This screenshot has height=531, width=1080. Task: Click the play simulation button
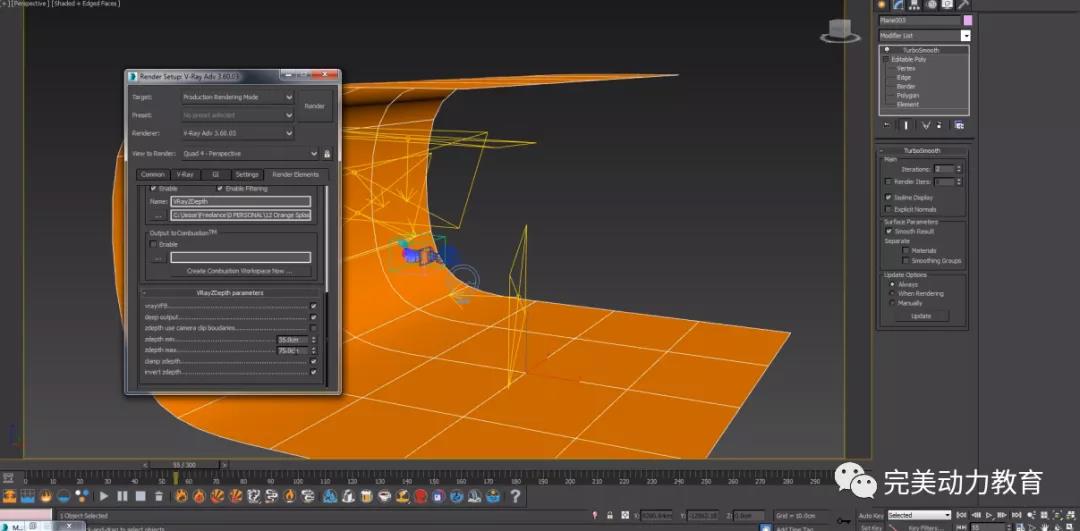pos(104,496)
